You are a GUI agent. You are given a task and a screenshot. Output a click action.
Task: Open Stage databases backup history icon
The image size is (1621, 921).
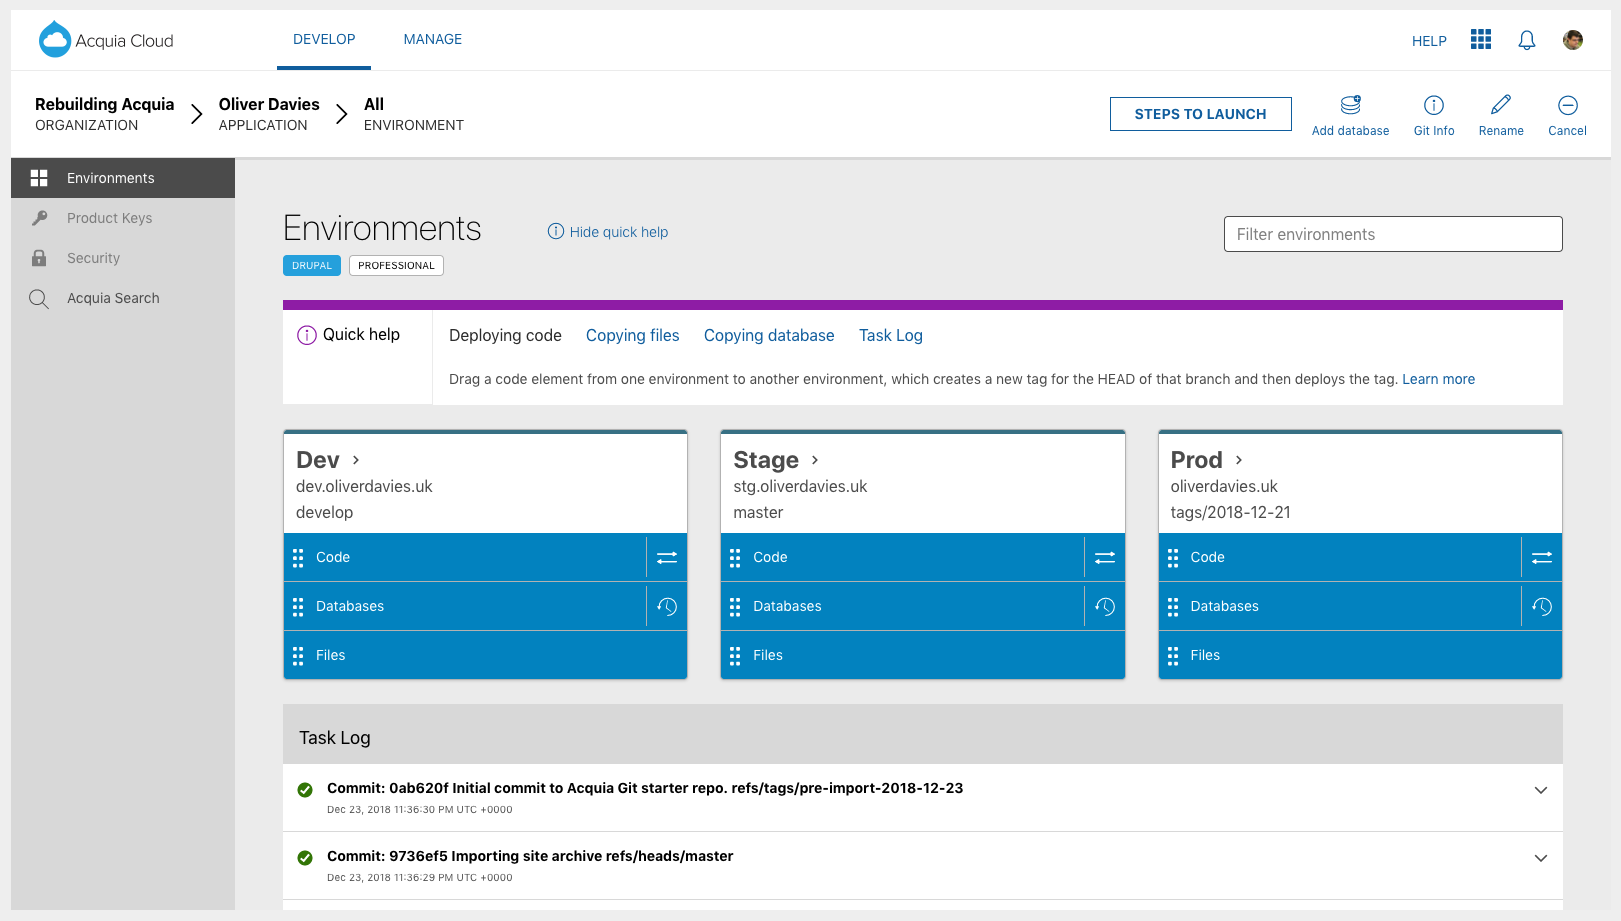pyautogui.click(x=1104, y=607)
